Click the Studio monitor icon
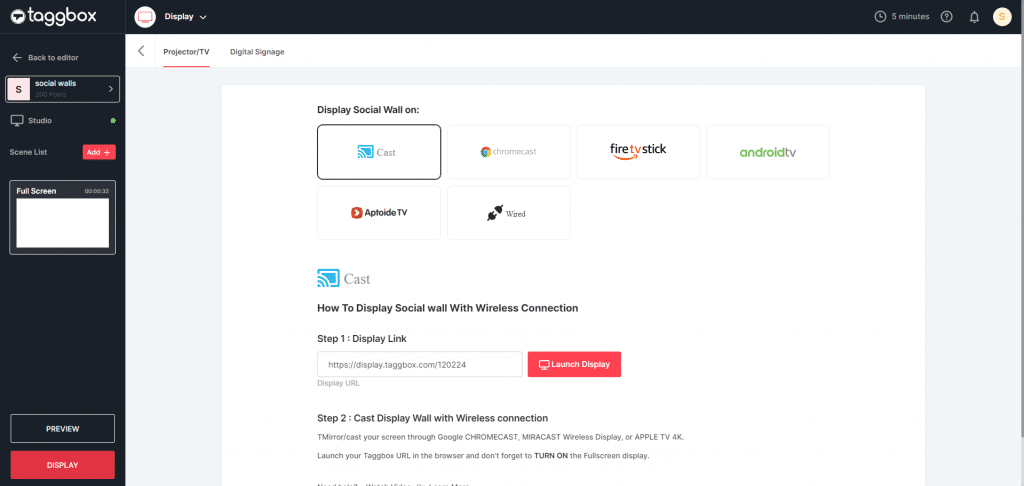The width and height of the screenshot is (1024, 486). coord(17,121)
